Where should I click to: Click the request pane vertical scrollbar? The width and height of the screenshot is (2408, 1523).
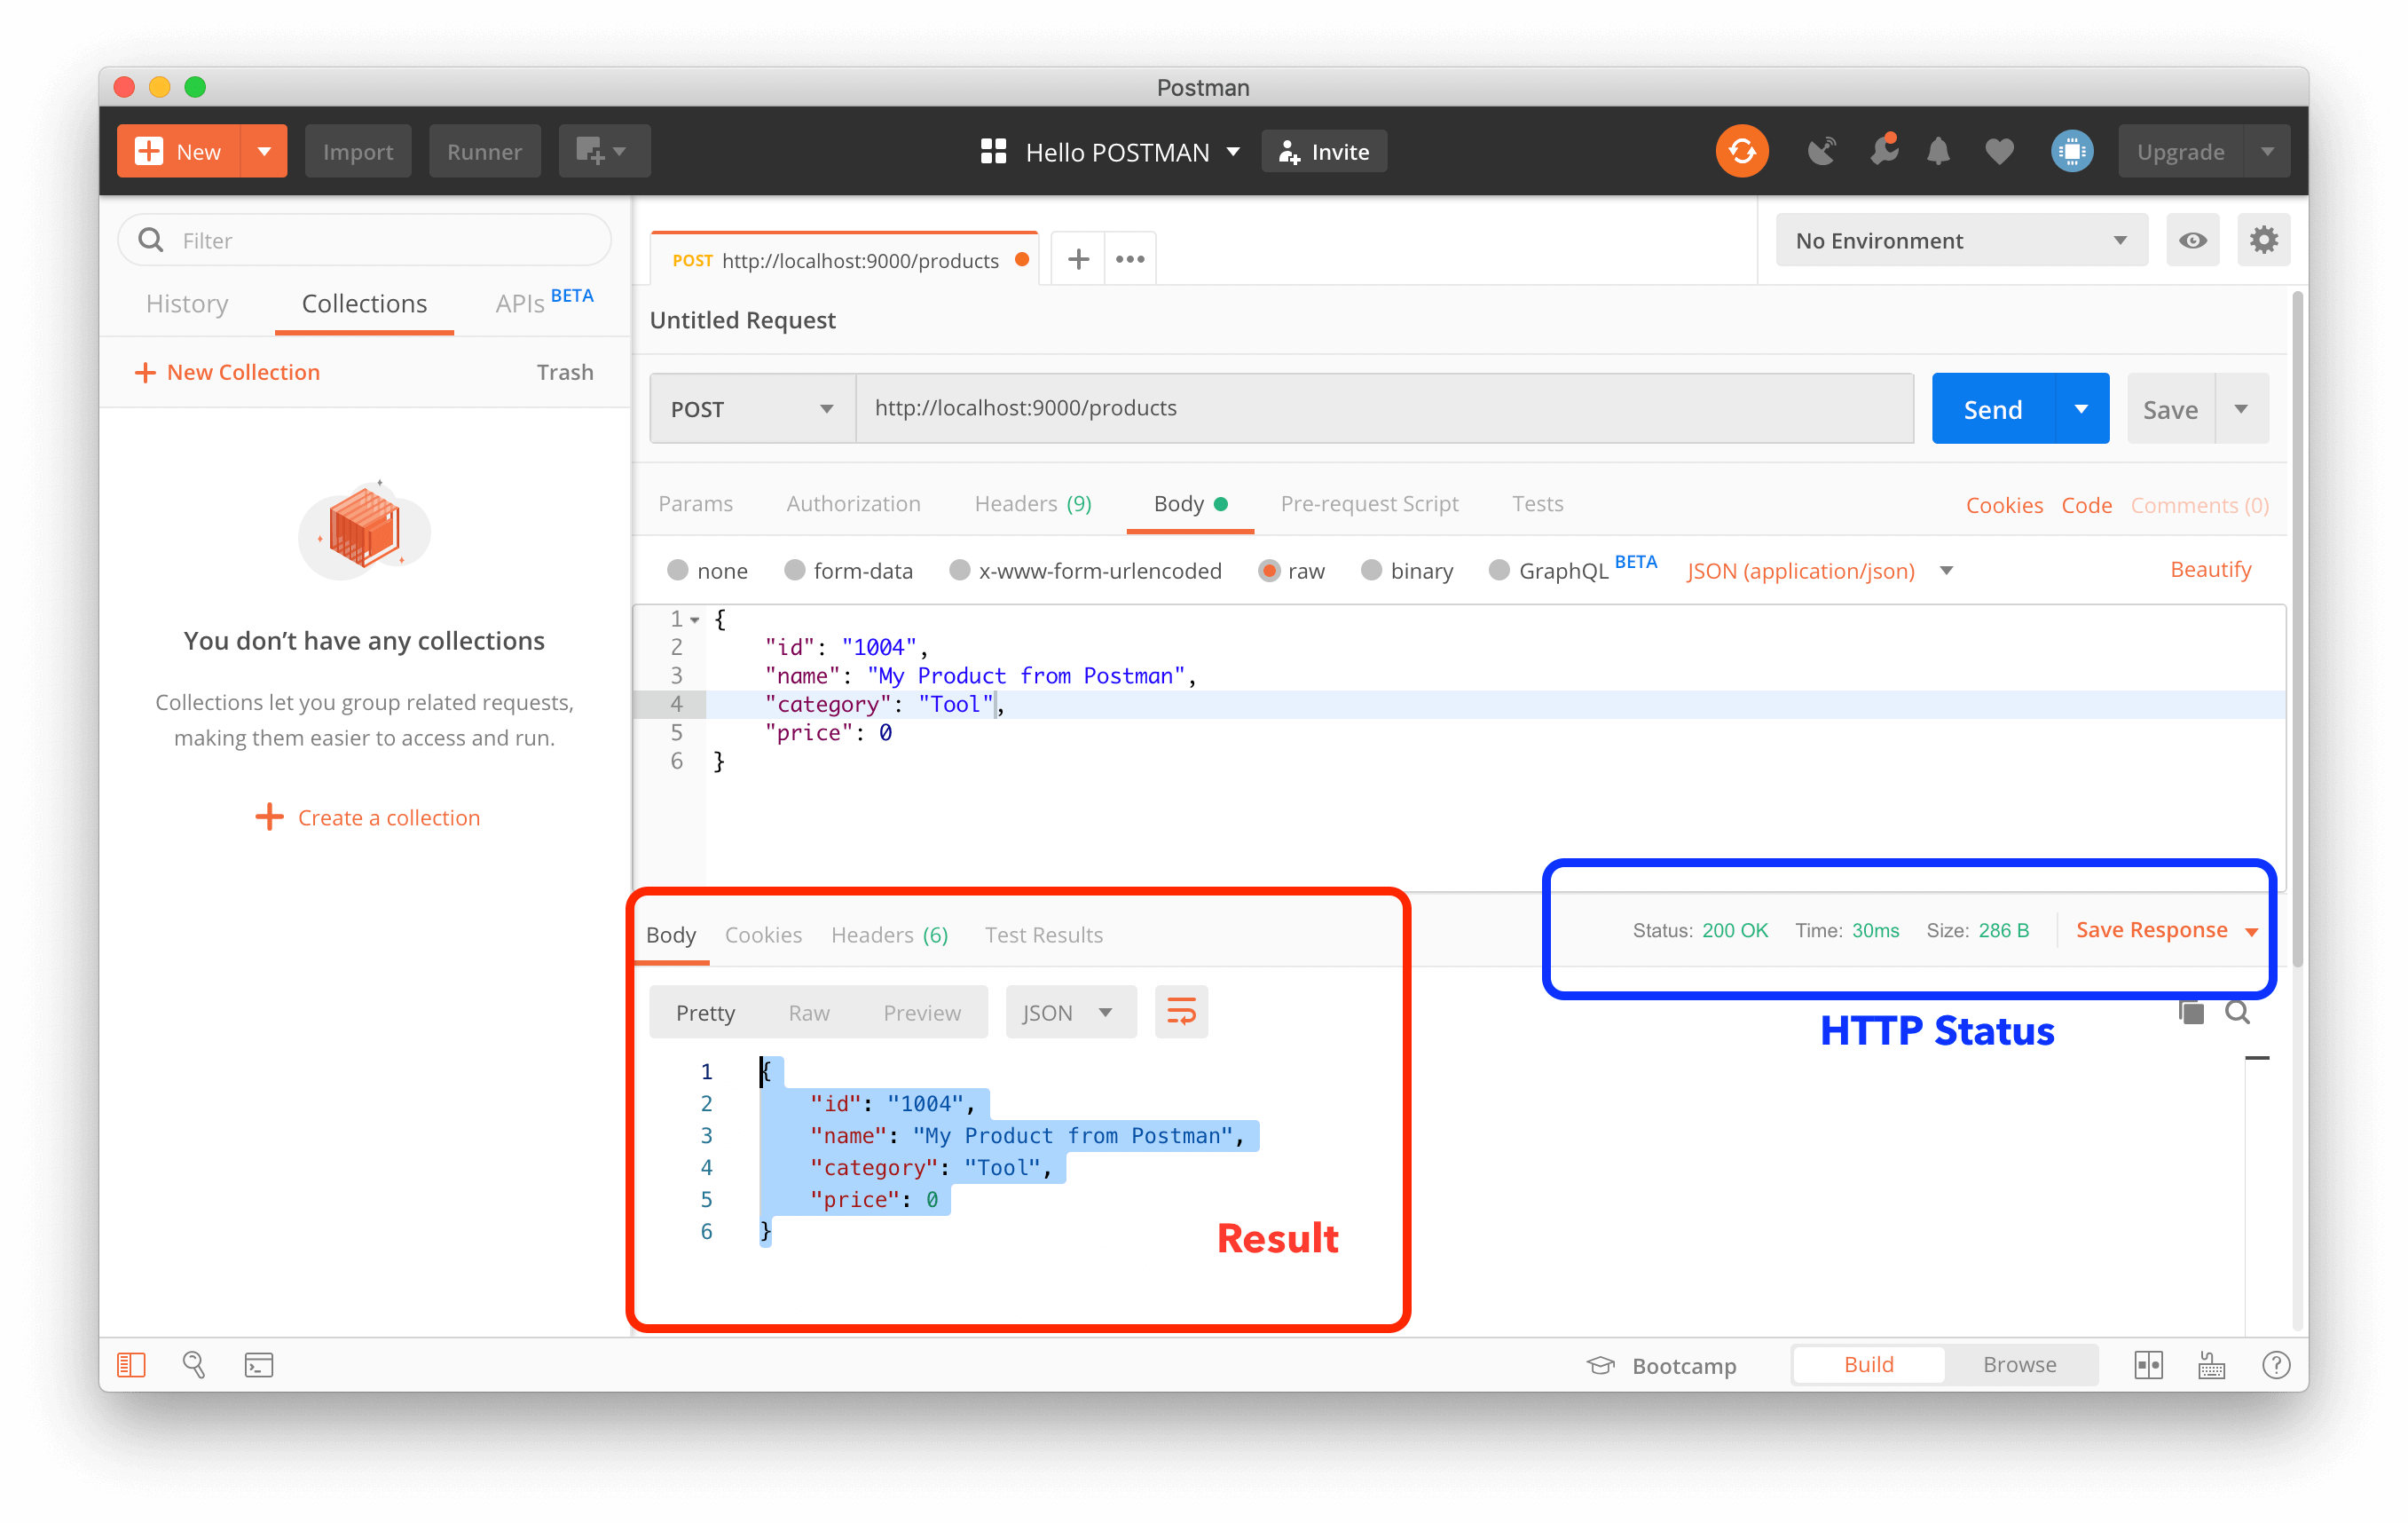tap(2297, 628)
